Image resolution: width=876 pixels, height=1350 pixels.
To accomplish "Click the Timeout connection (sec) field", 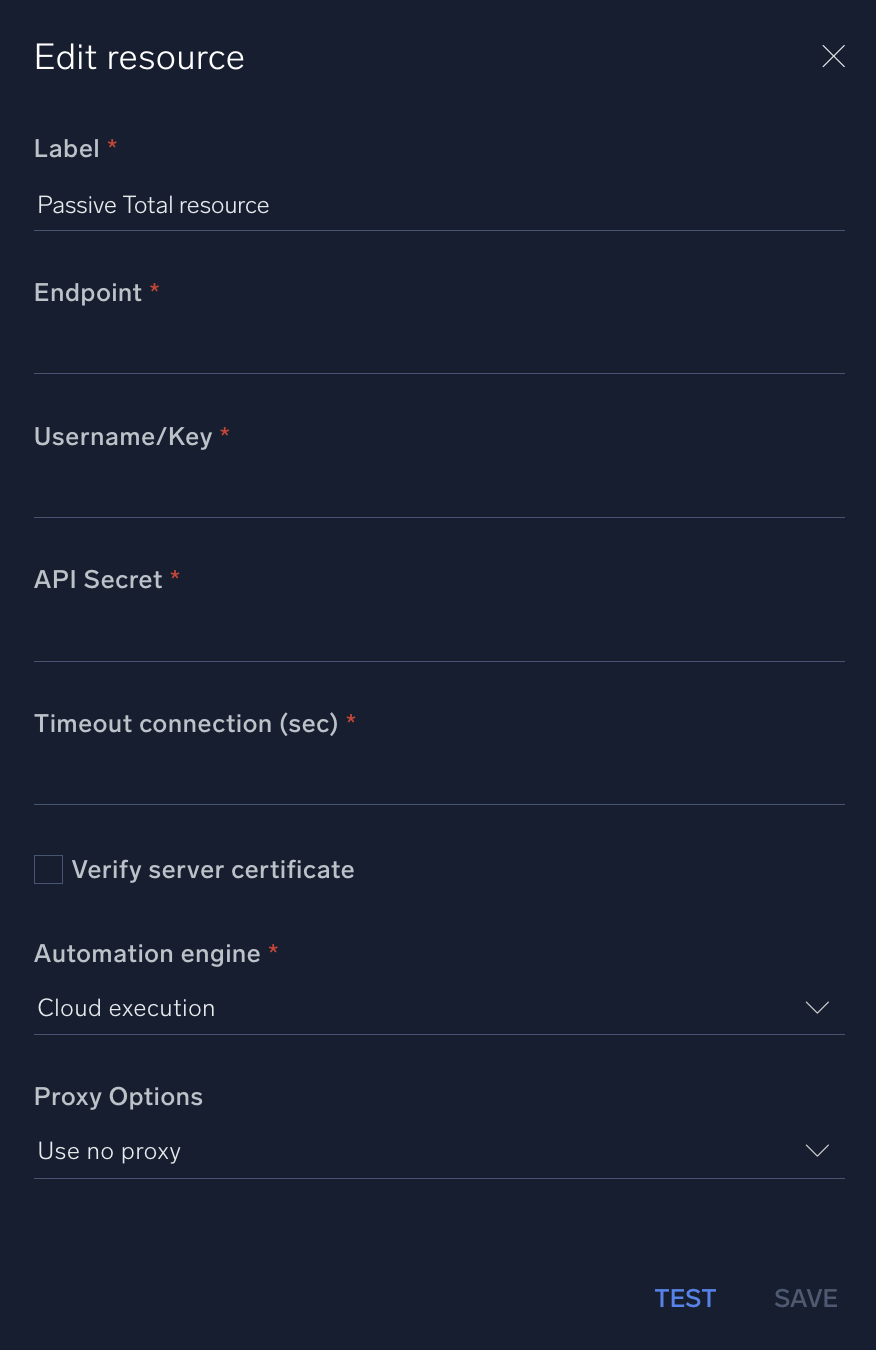I will point(440,781).
